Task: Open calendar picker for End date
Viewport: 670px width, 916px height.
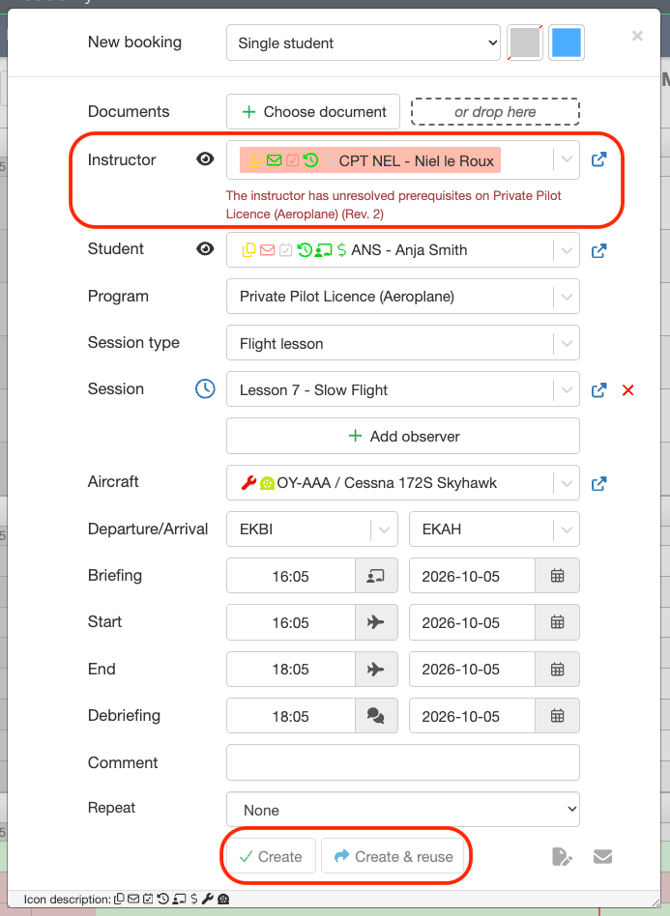Action: 557,669
